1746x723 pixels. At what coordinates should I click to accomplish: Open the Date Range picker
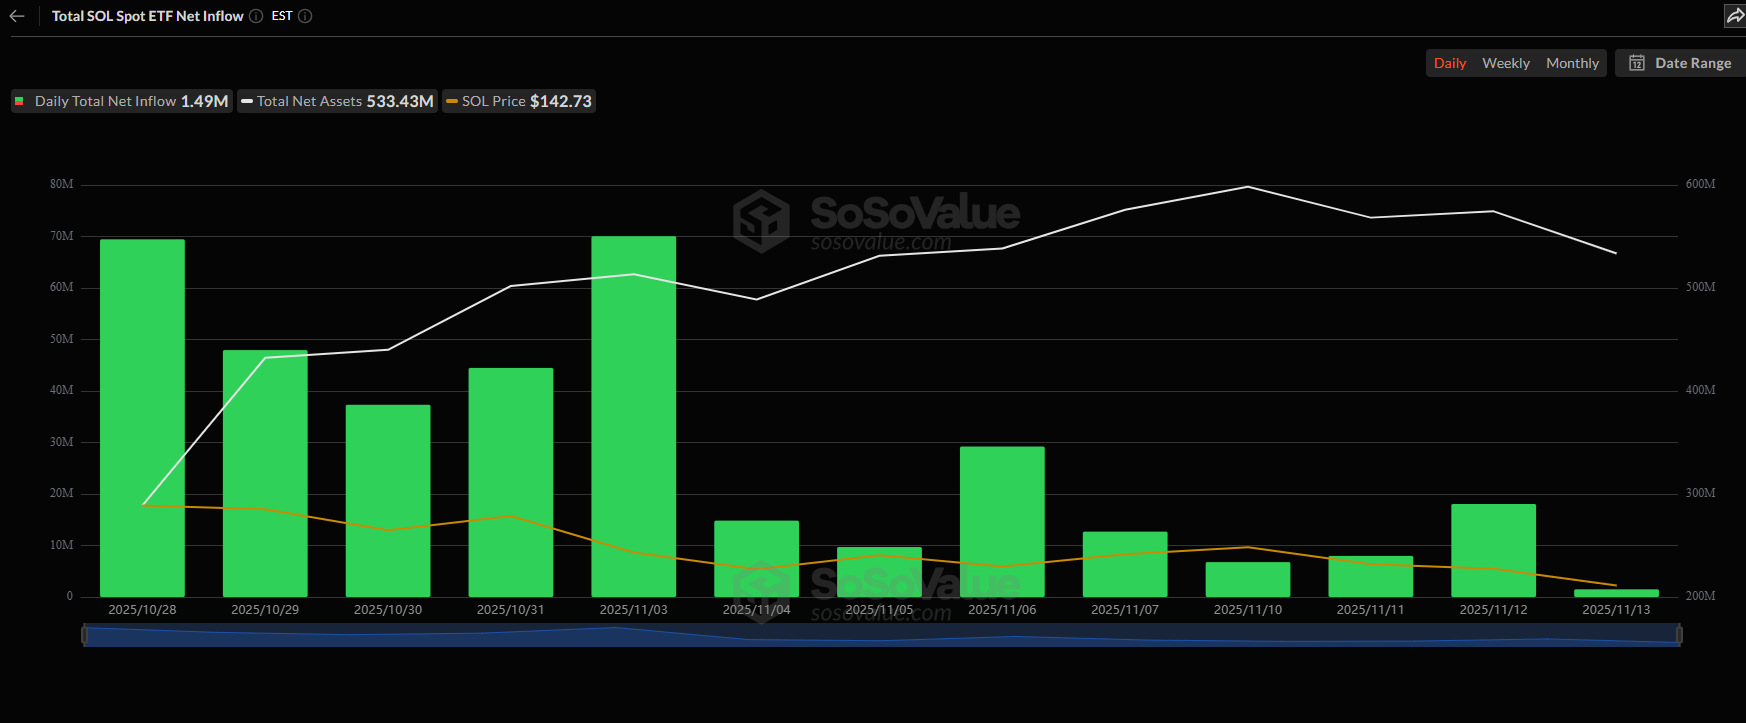click(x=1692, y=63)
